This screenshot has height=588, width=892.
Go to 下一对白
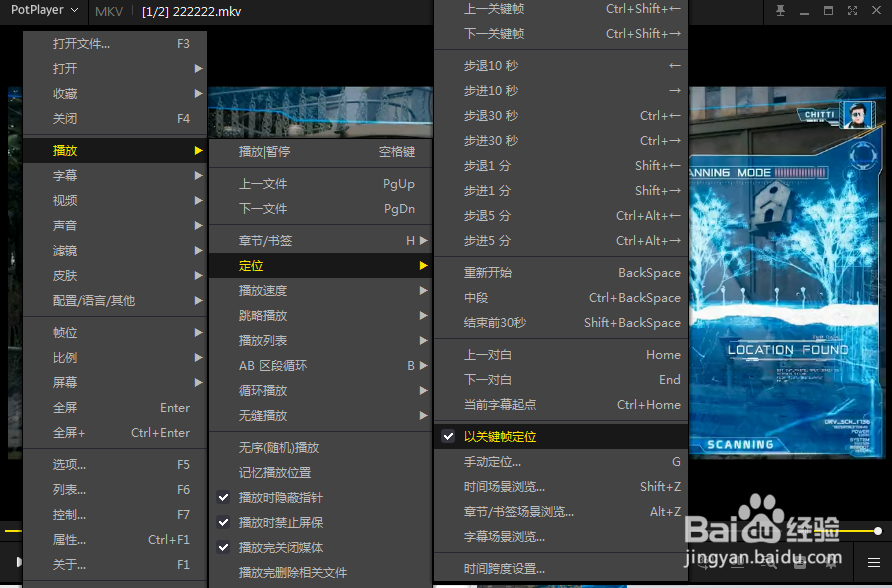click(561, 380)
